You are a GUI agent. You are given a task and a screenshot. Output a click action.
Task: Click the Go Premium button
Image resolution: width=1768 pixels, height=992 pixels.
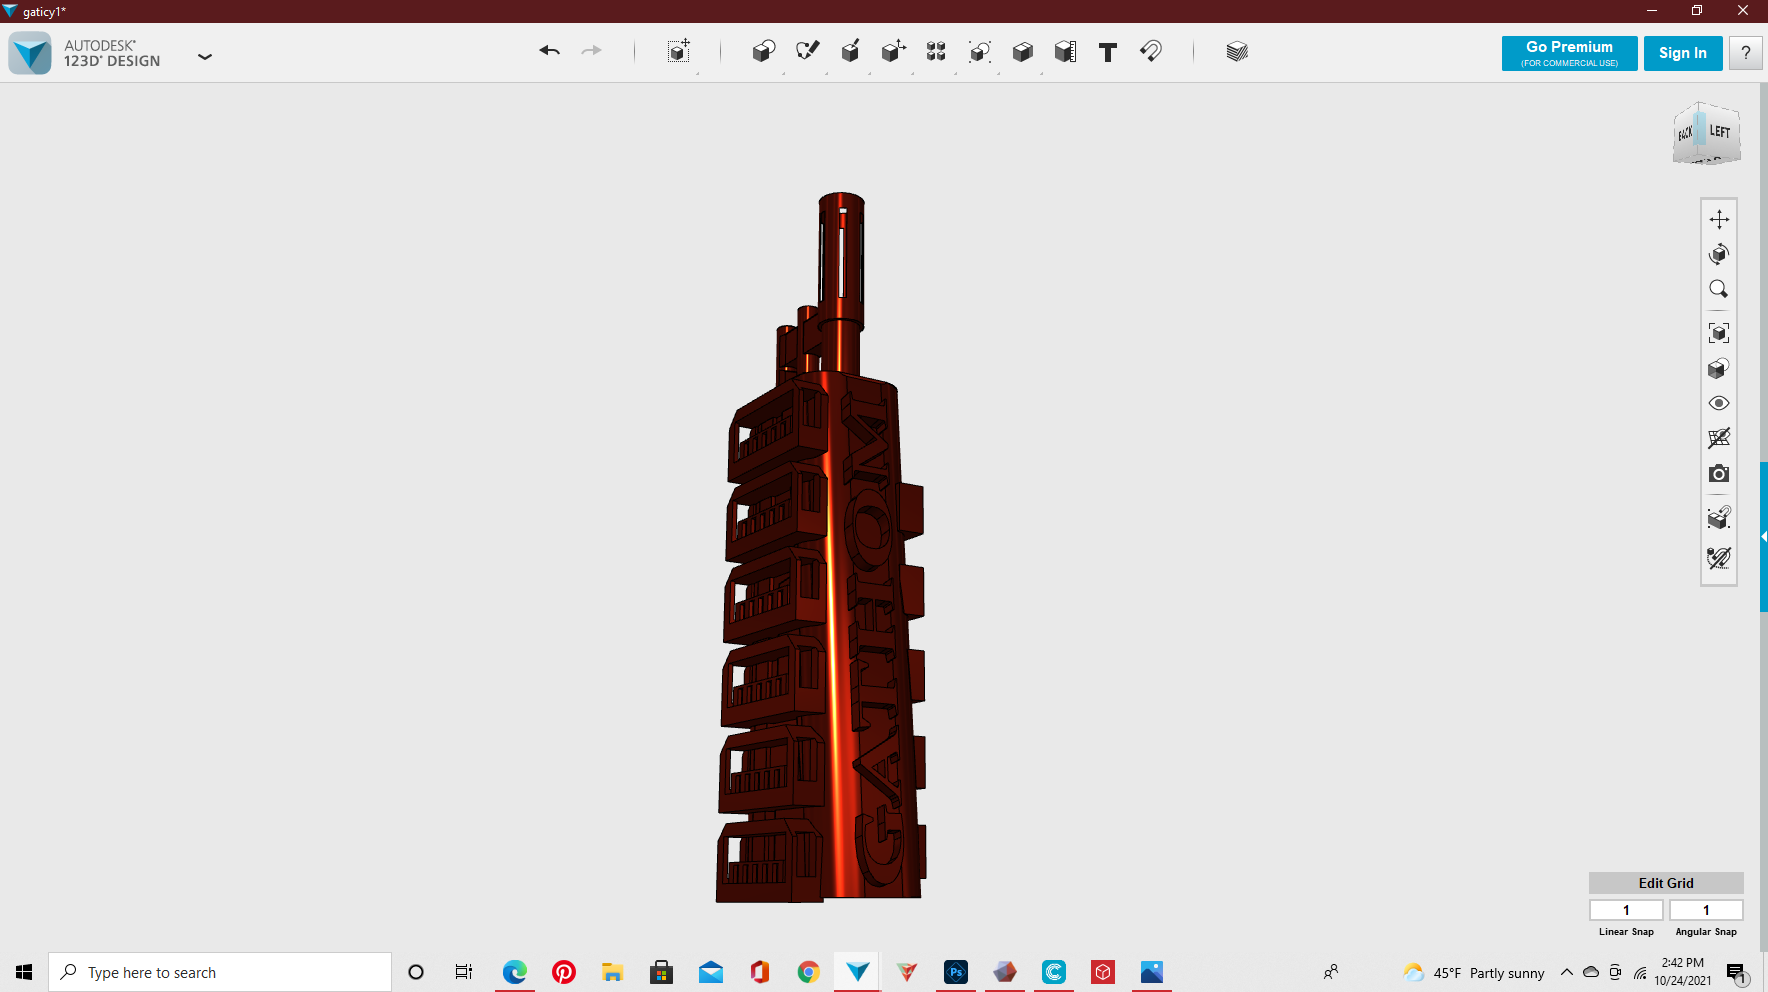(x=1569, y=53)
